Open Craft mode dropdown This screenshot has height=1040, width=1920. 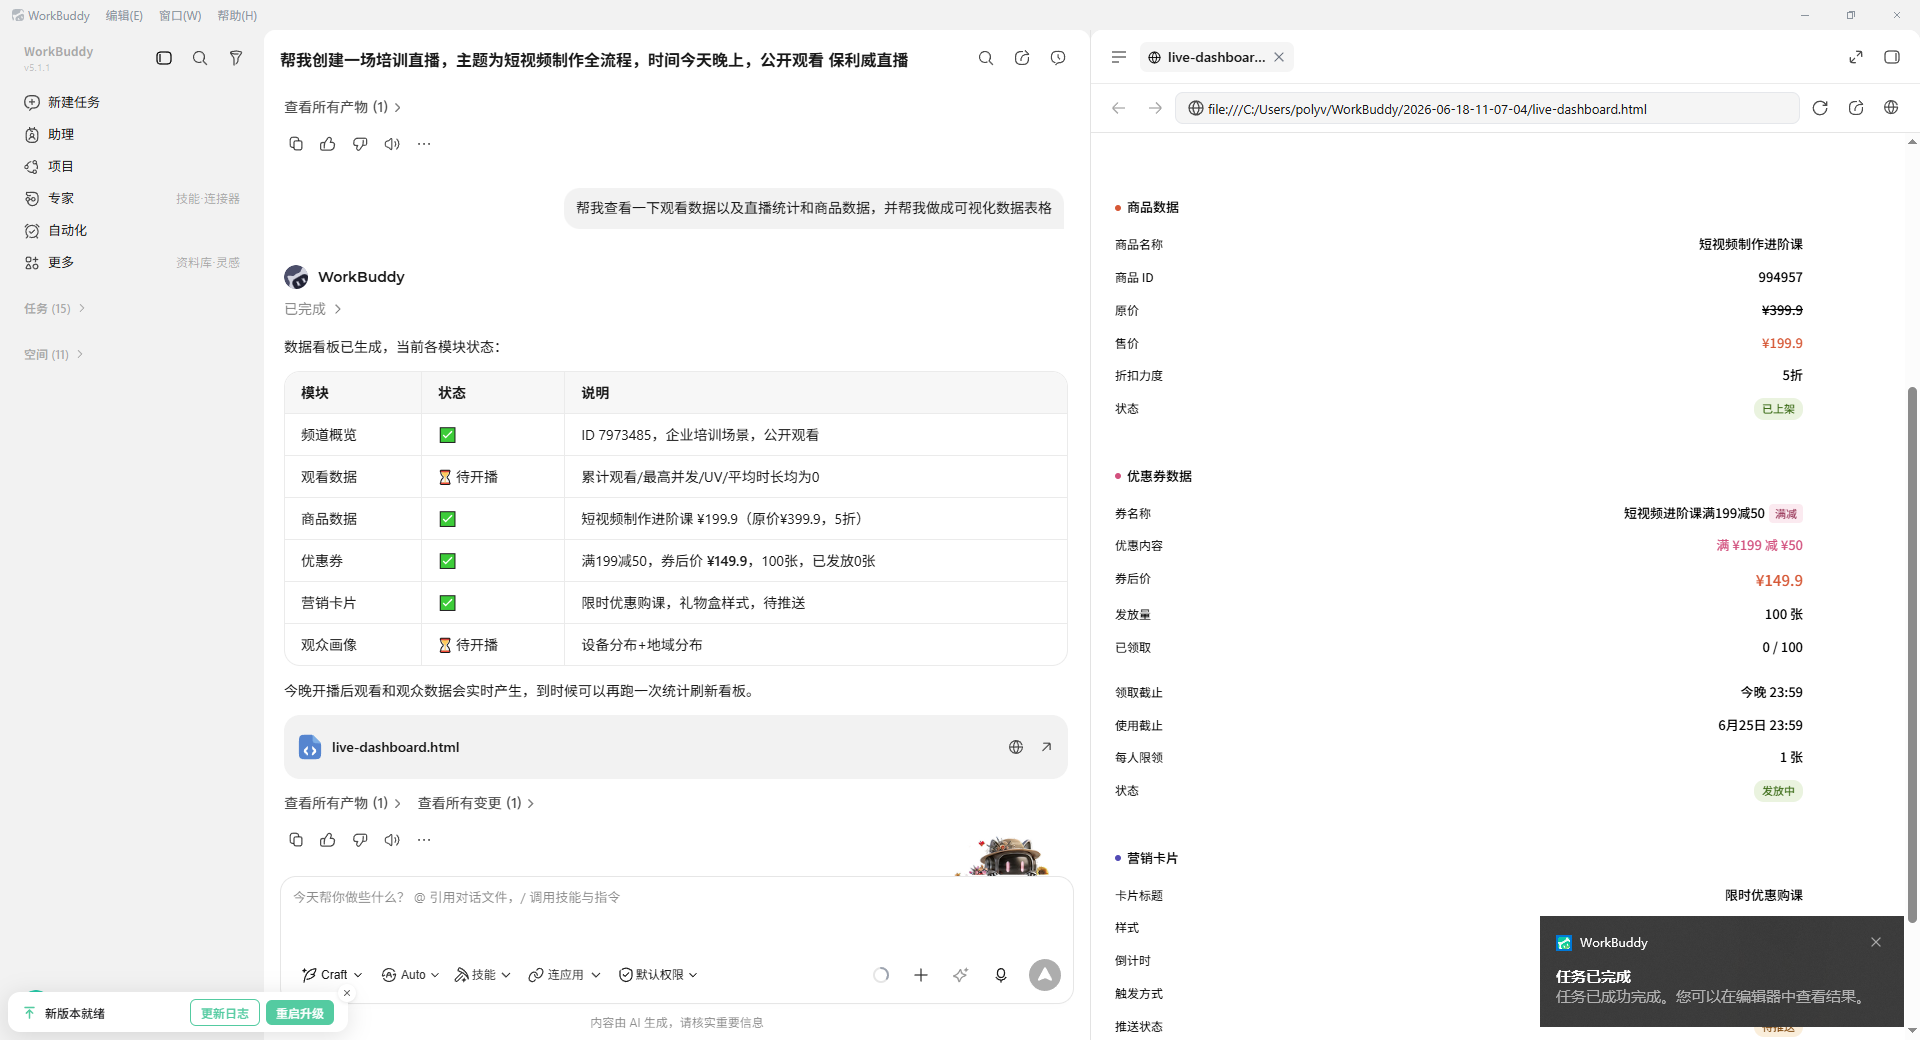coord(333,975)
